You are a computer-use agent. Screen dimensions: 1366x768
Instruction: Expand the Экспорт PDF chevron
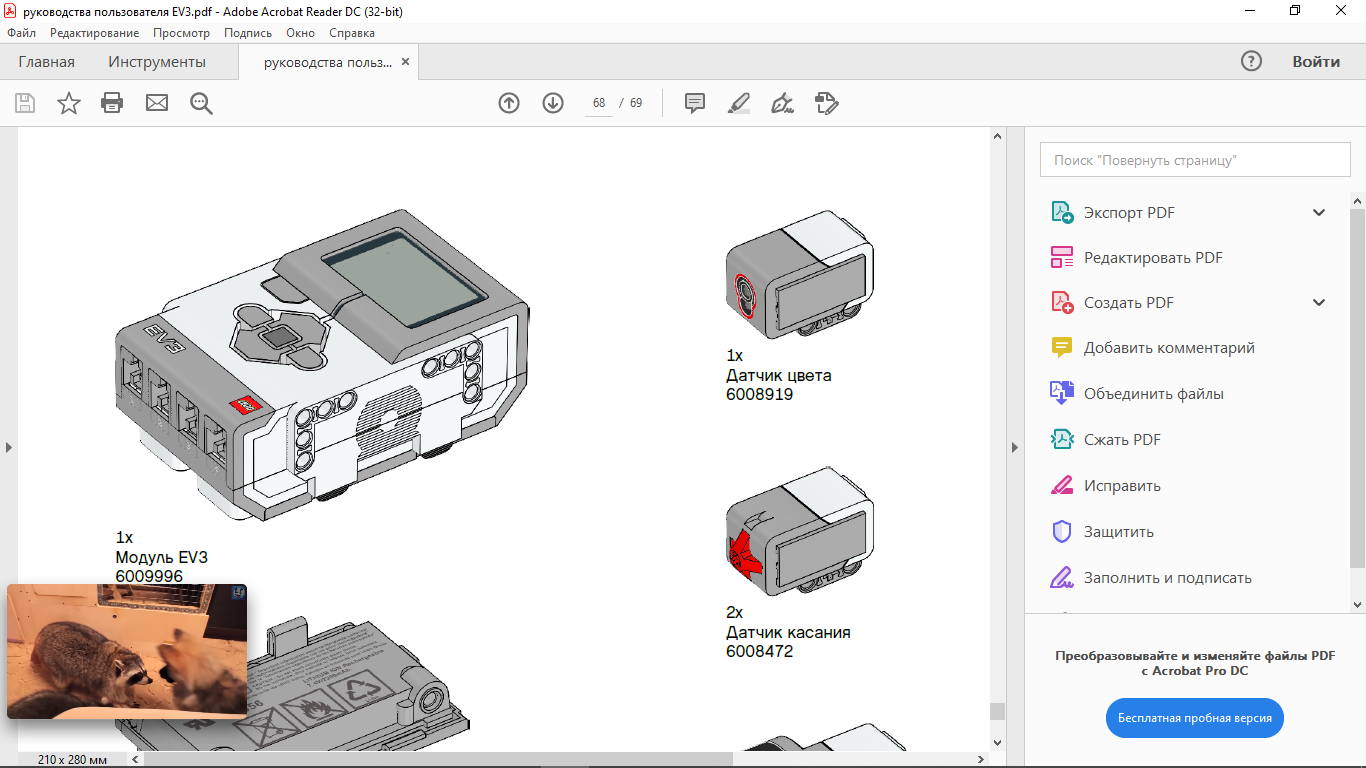point(1319,212)
